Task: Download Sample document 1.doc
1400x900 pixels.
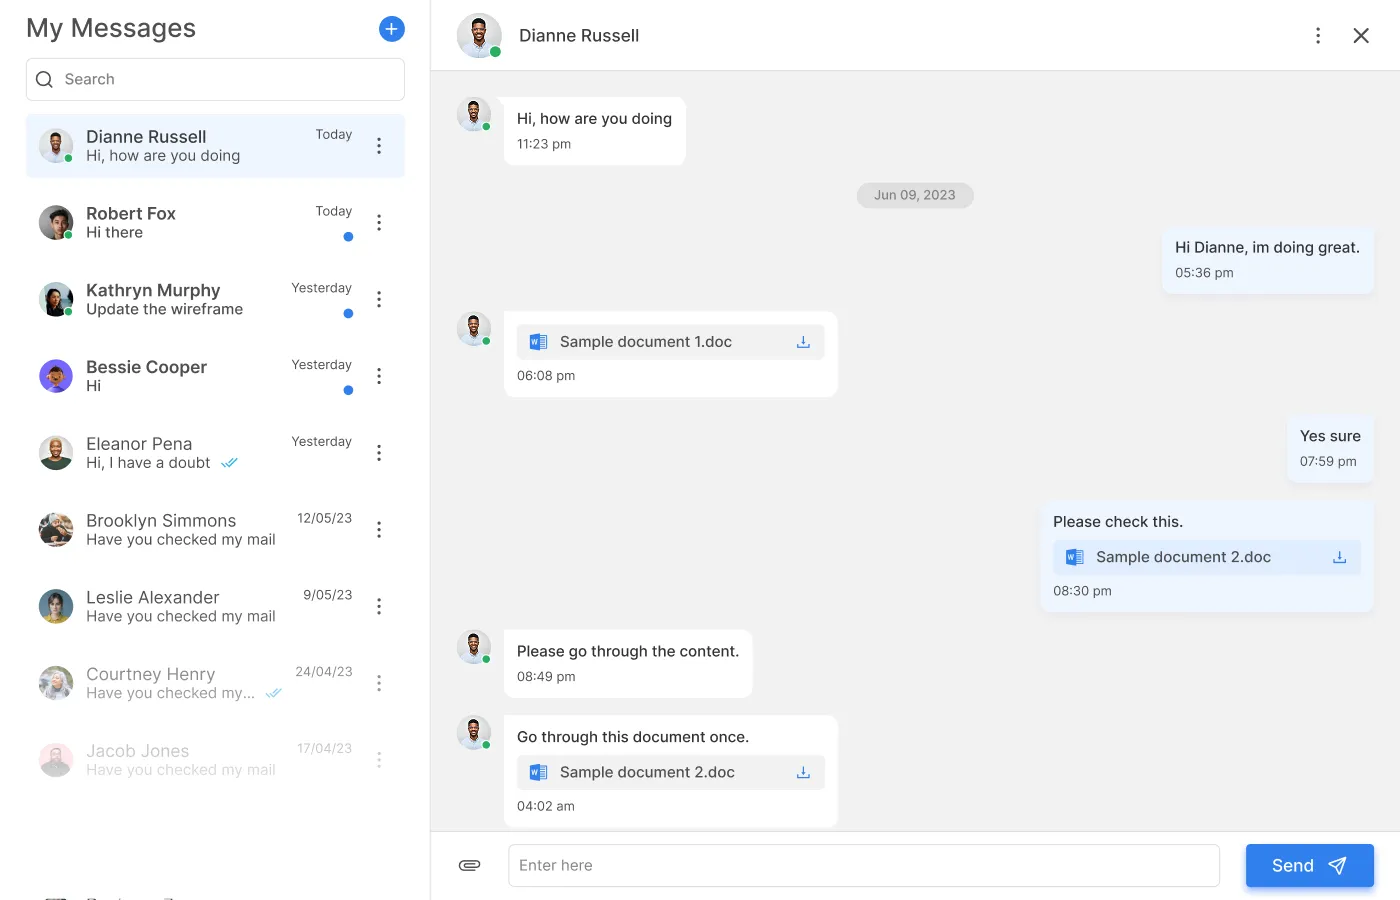Action: coord(803,342)
